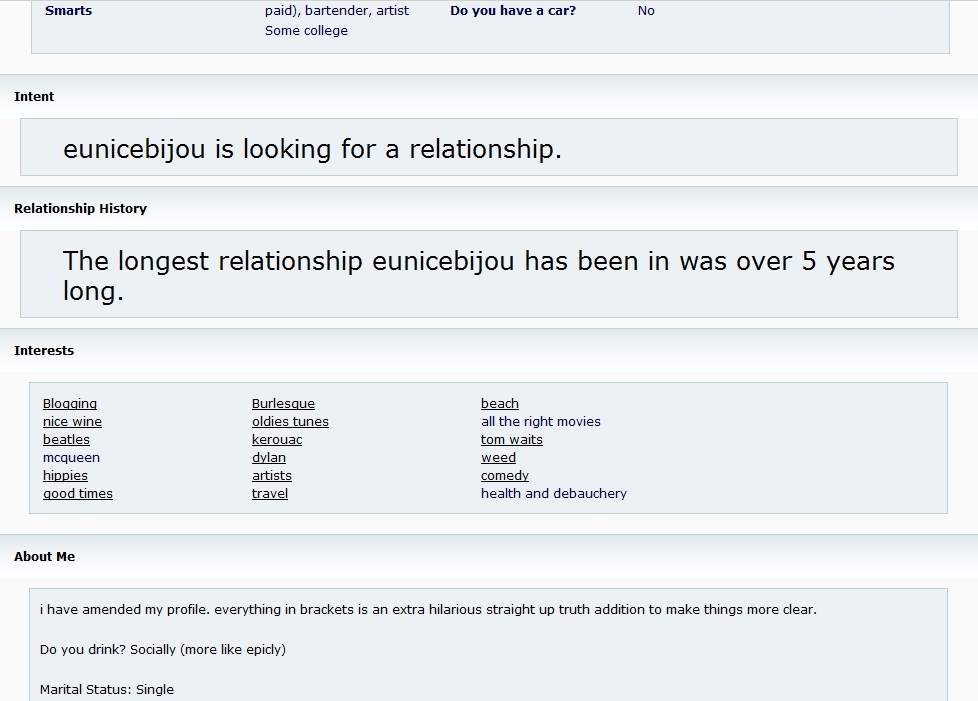Click the hippies interest link

[x=65, y=476]
